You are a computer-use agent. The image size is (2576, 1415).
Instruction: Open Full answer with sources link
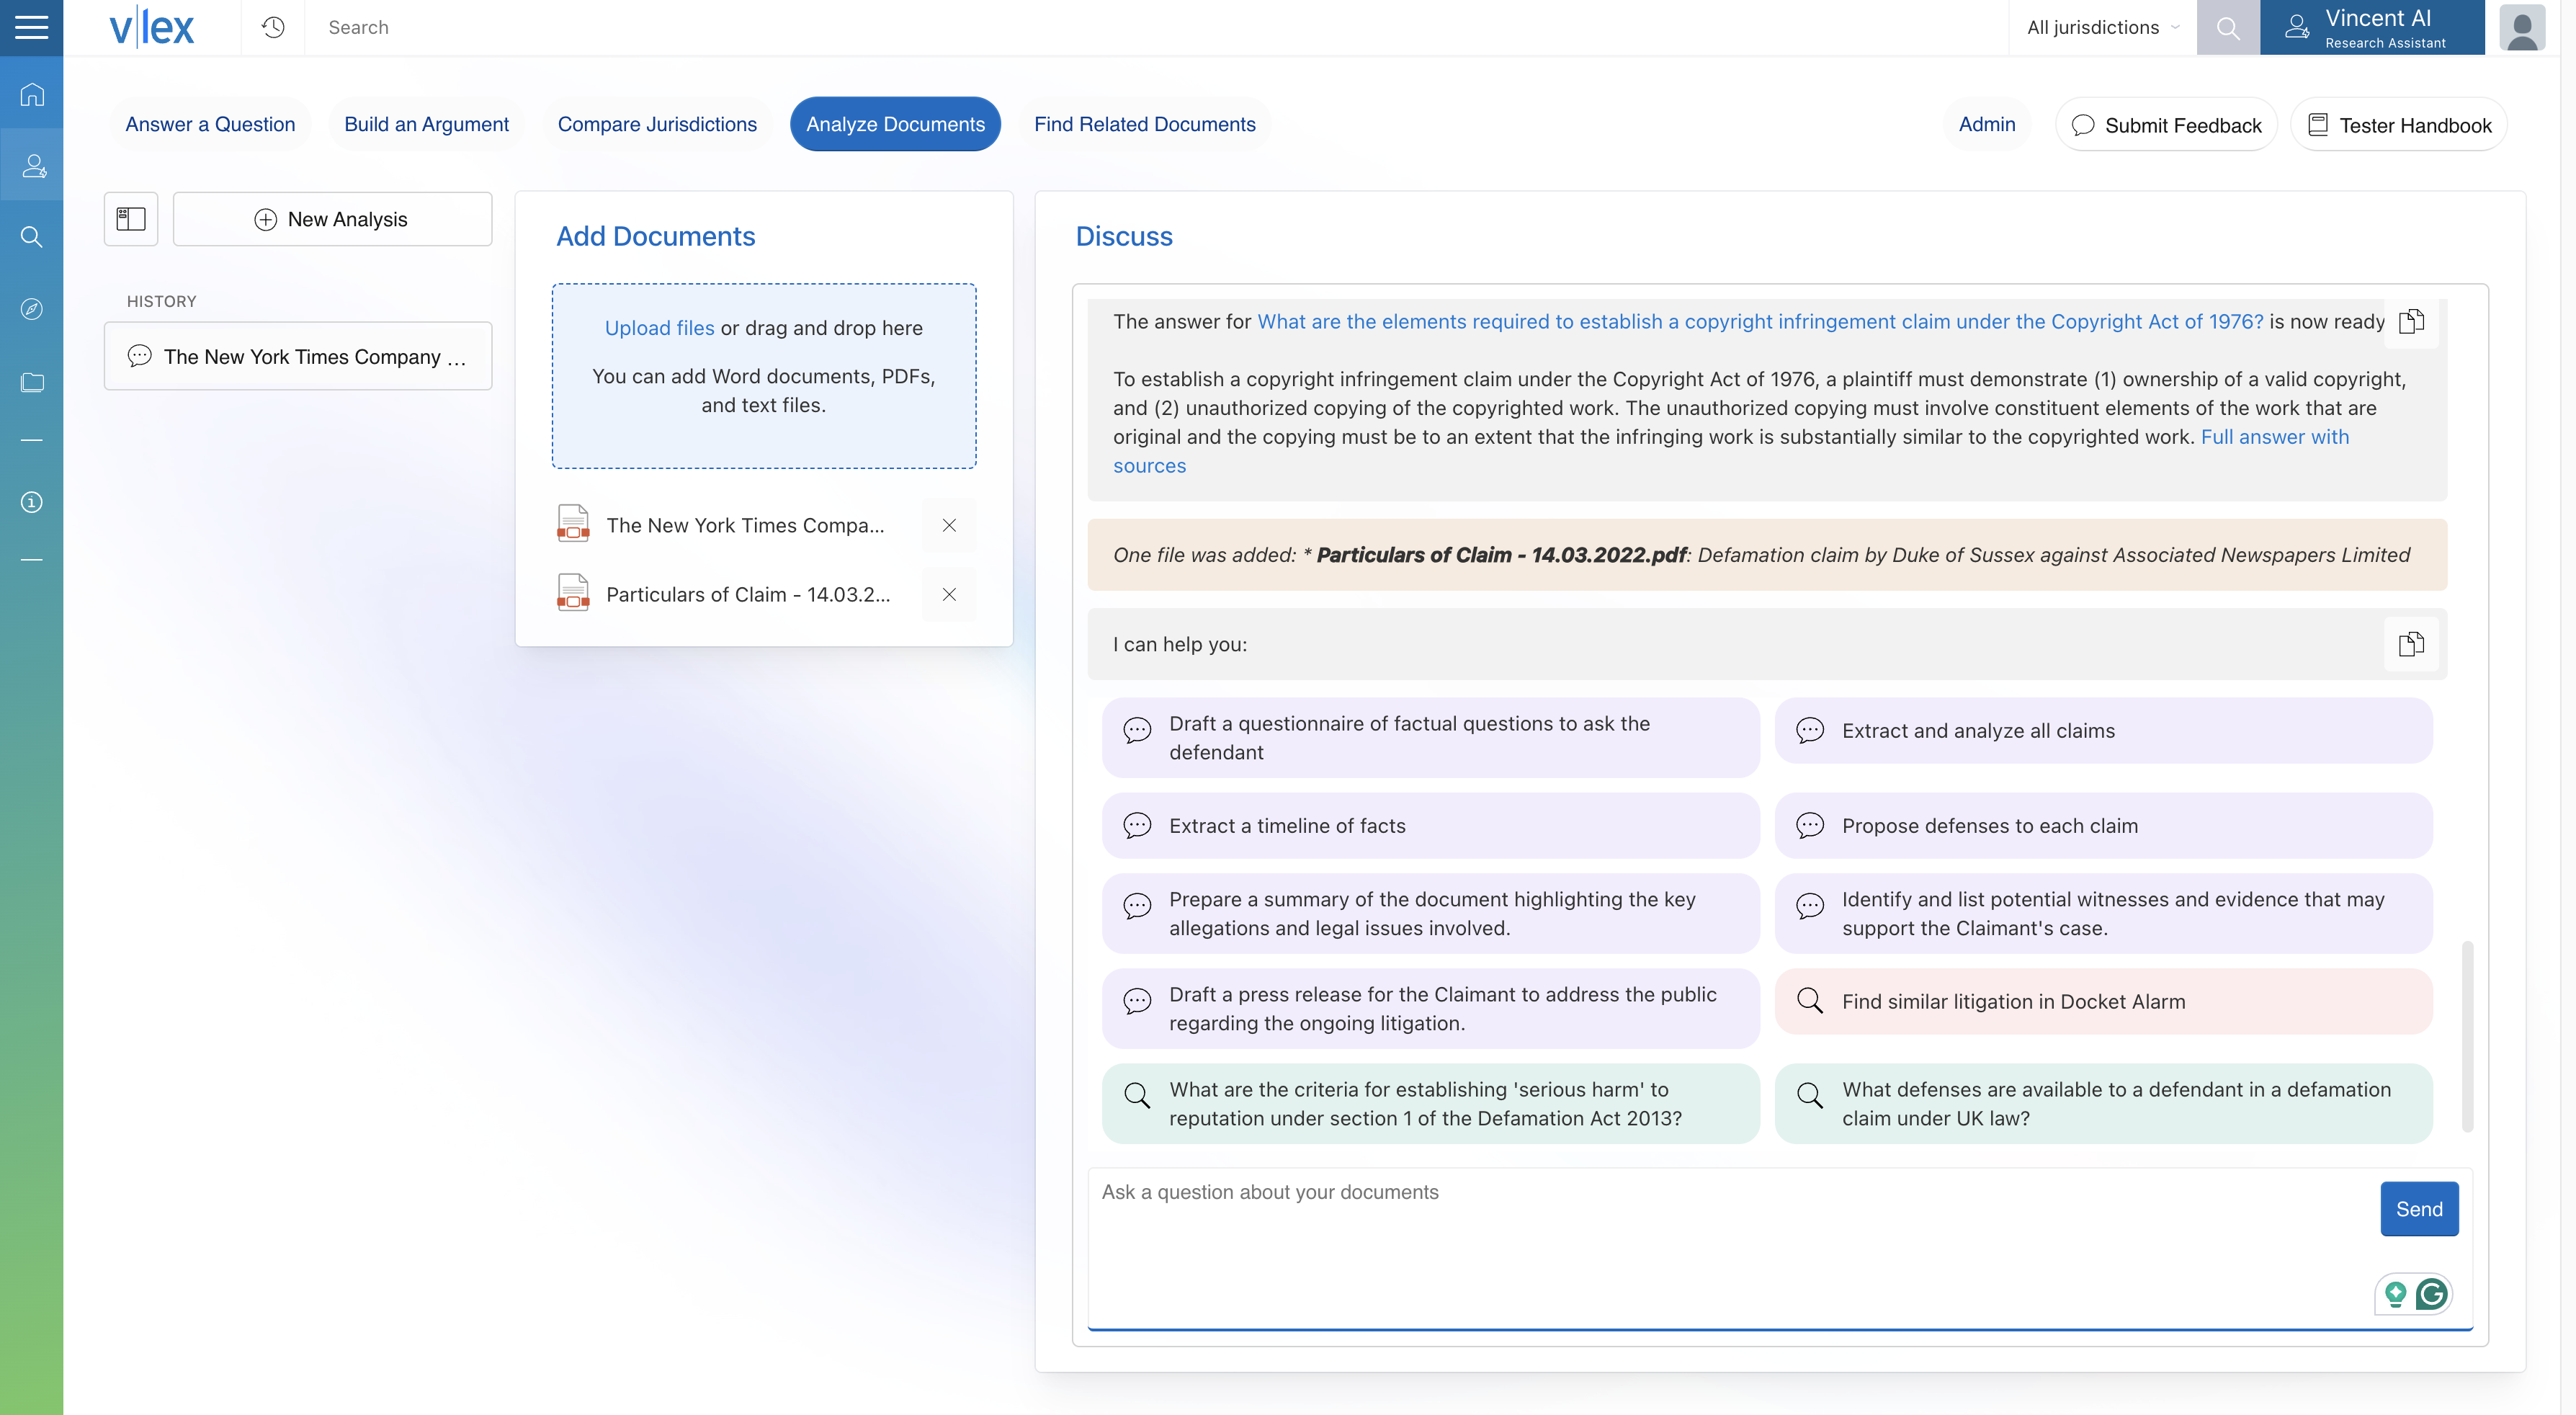click(x=2274, y=437)
